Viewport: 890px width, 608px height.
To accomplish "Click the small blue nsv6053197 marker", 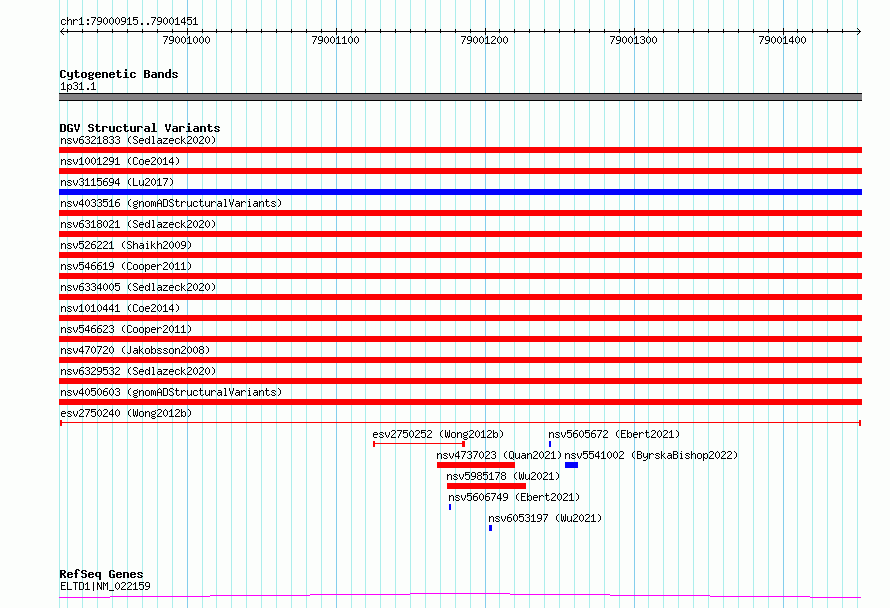I will click(x=490, y=528).
